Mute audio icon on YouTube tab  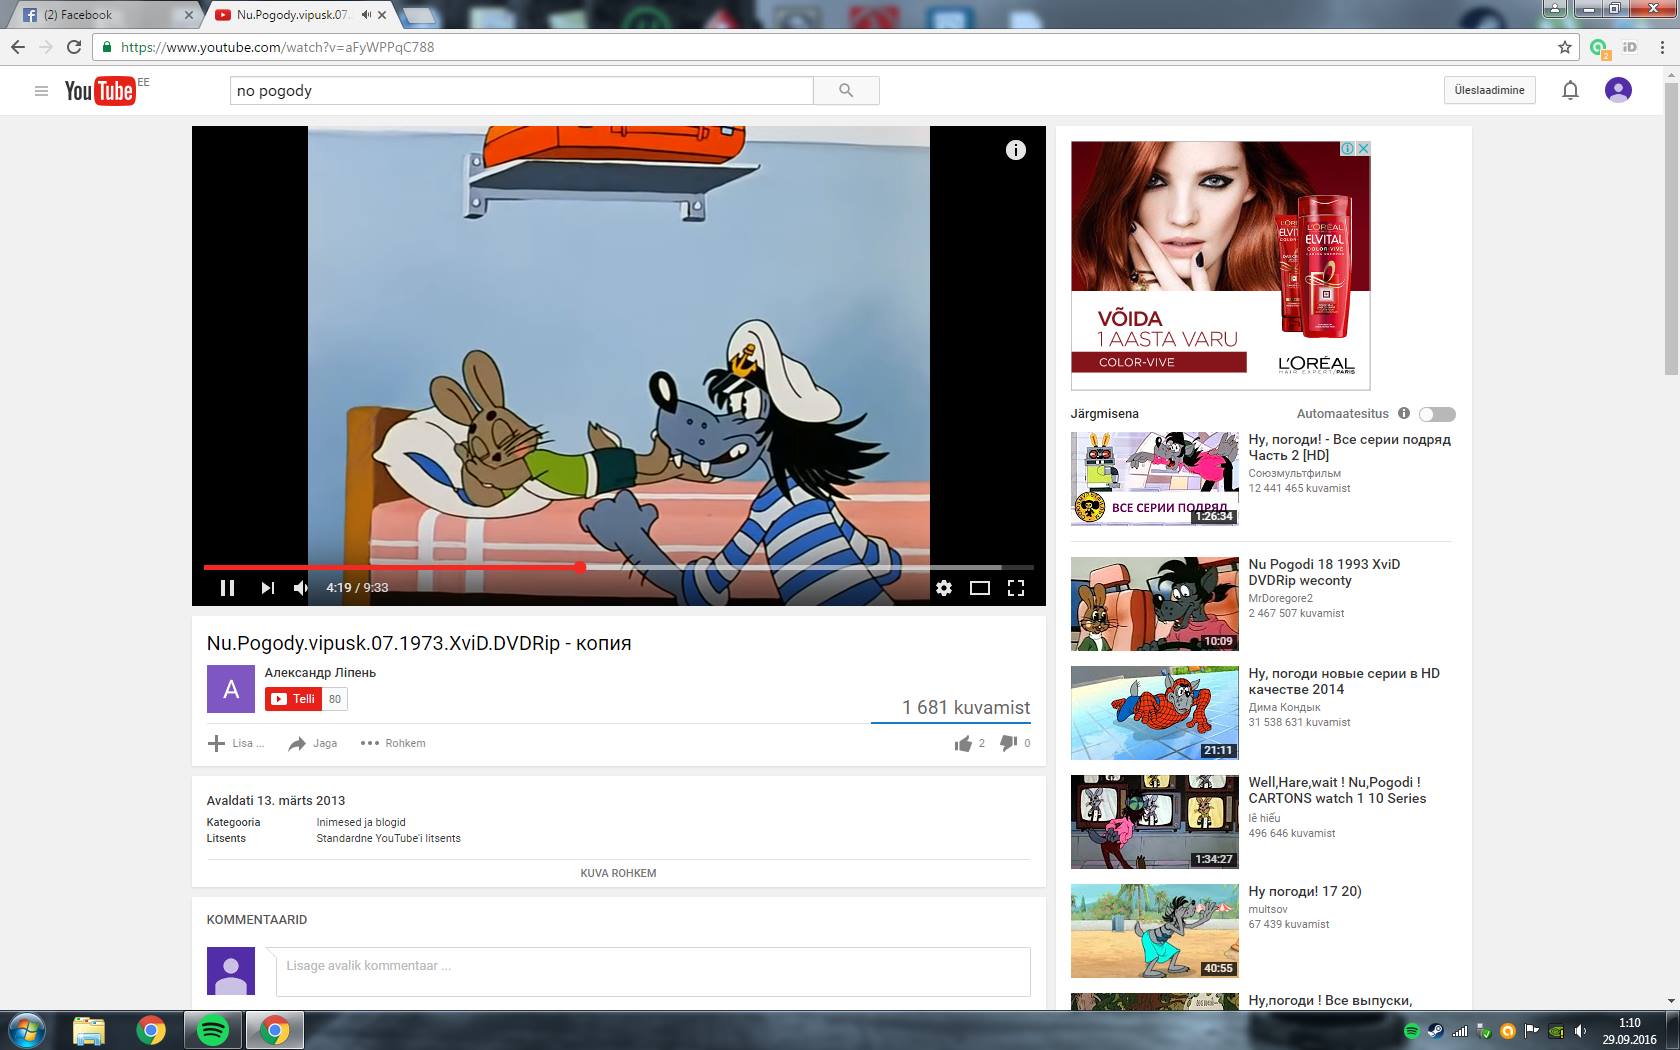[x=366, y=15]
